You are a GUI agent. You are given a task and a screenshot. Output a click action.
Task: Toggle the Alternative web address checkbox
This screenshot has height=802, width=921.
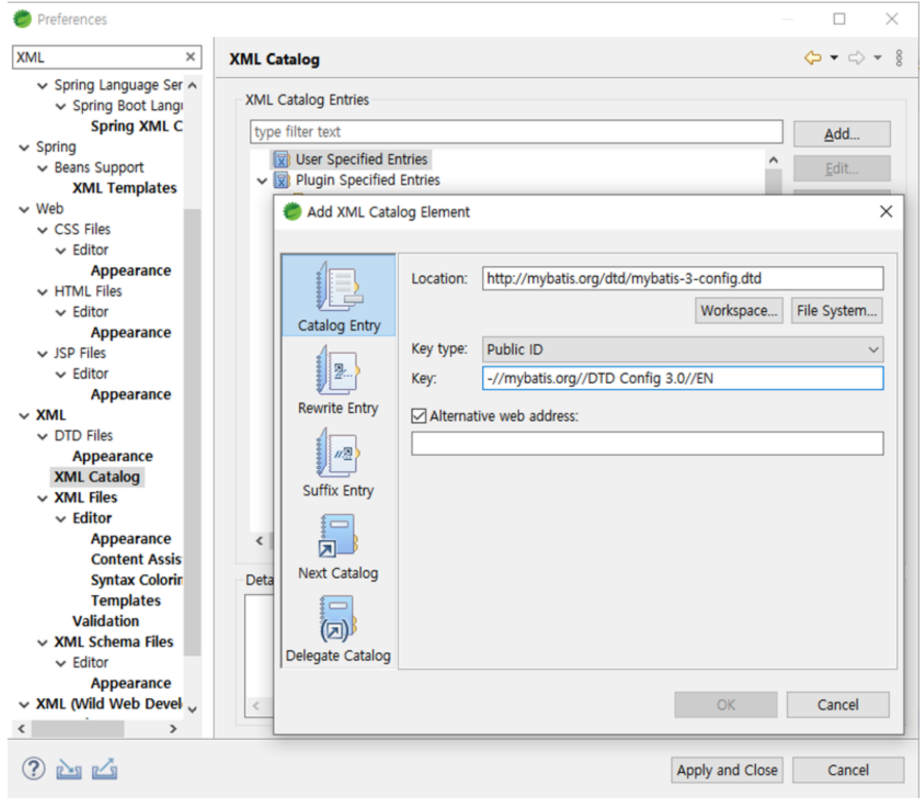418,416
